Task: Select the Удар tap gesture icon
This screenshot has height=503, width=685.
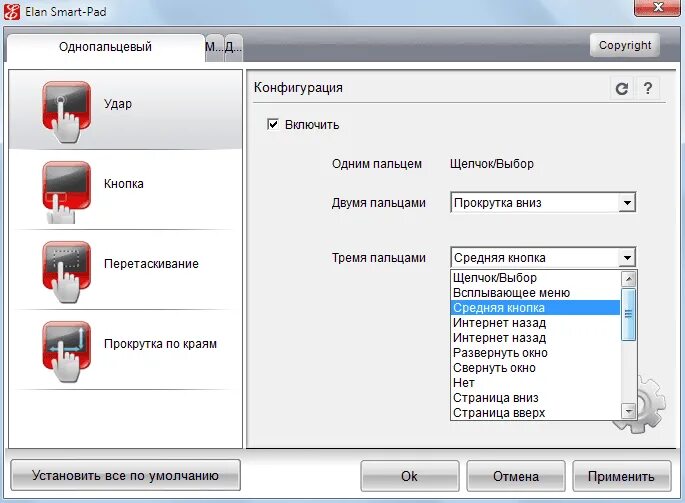Action: coord(66,112)
